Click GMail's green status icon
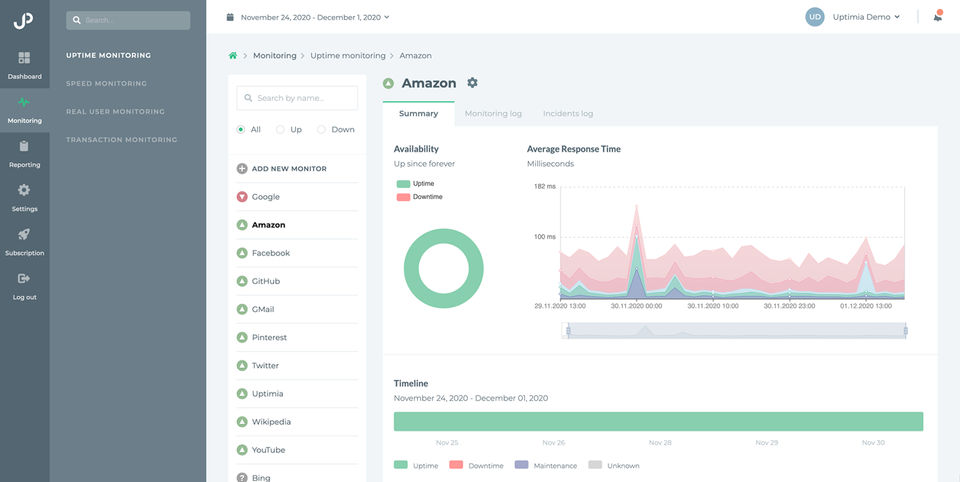Screen dimensions: 960x482 [242, 309]
